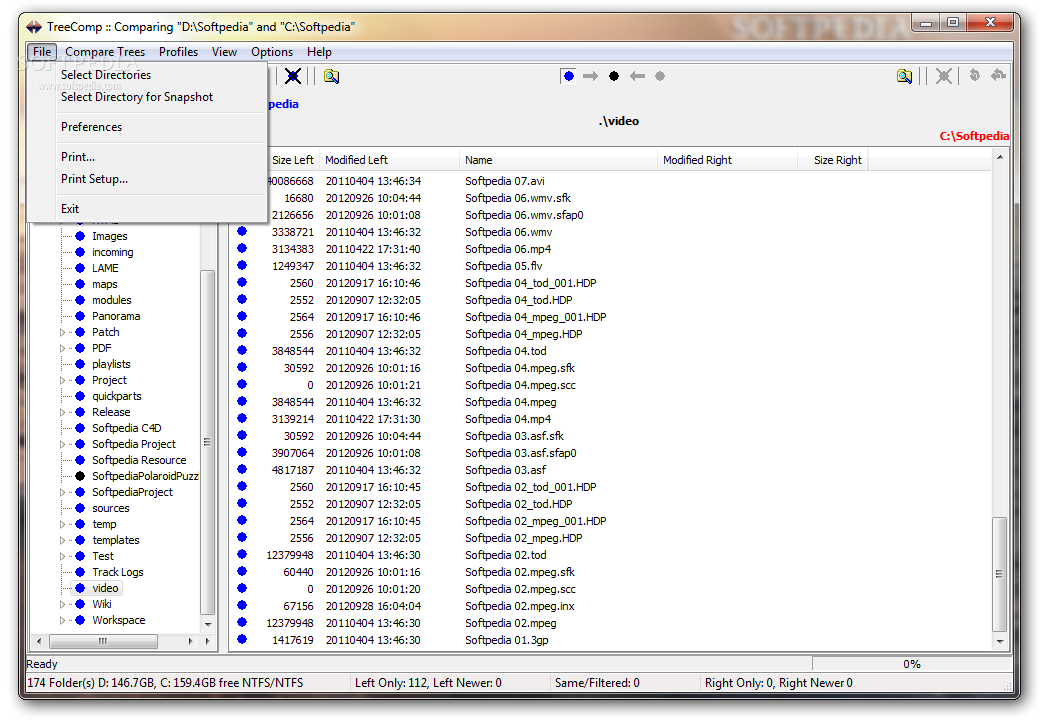Click the file list scrollbar down arrow
The image size is (1041, 720).
[999, 641]
